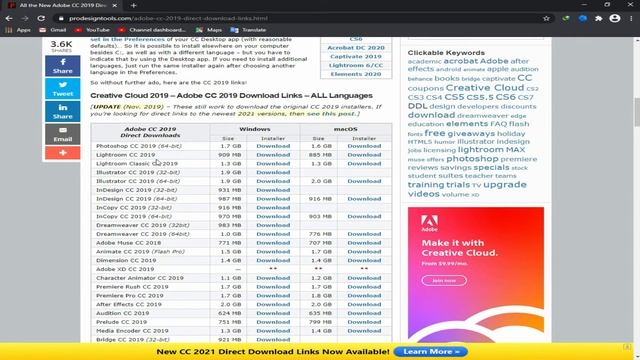This screenshot has width=640, height=360.
Task: Download Illustrator CC 2019 32-bit Windows installer
Action: [273, 172]
